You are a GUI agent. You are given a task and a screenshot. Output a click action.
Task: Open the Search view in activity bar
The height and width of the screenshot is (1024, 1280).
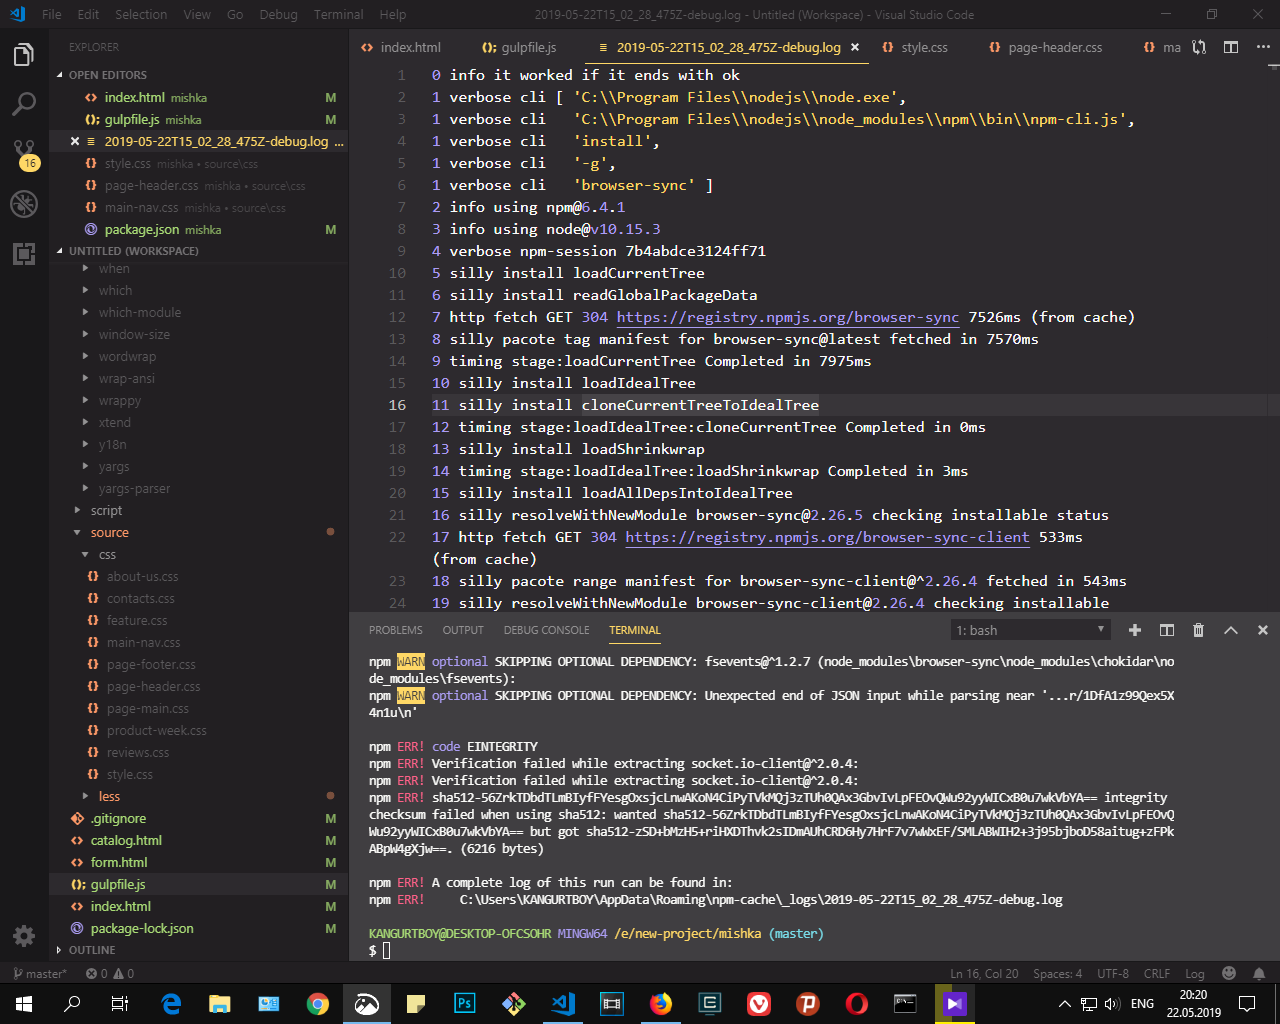[x=24, y=104]
